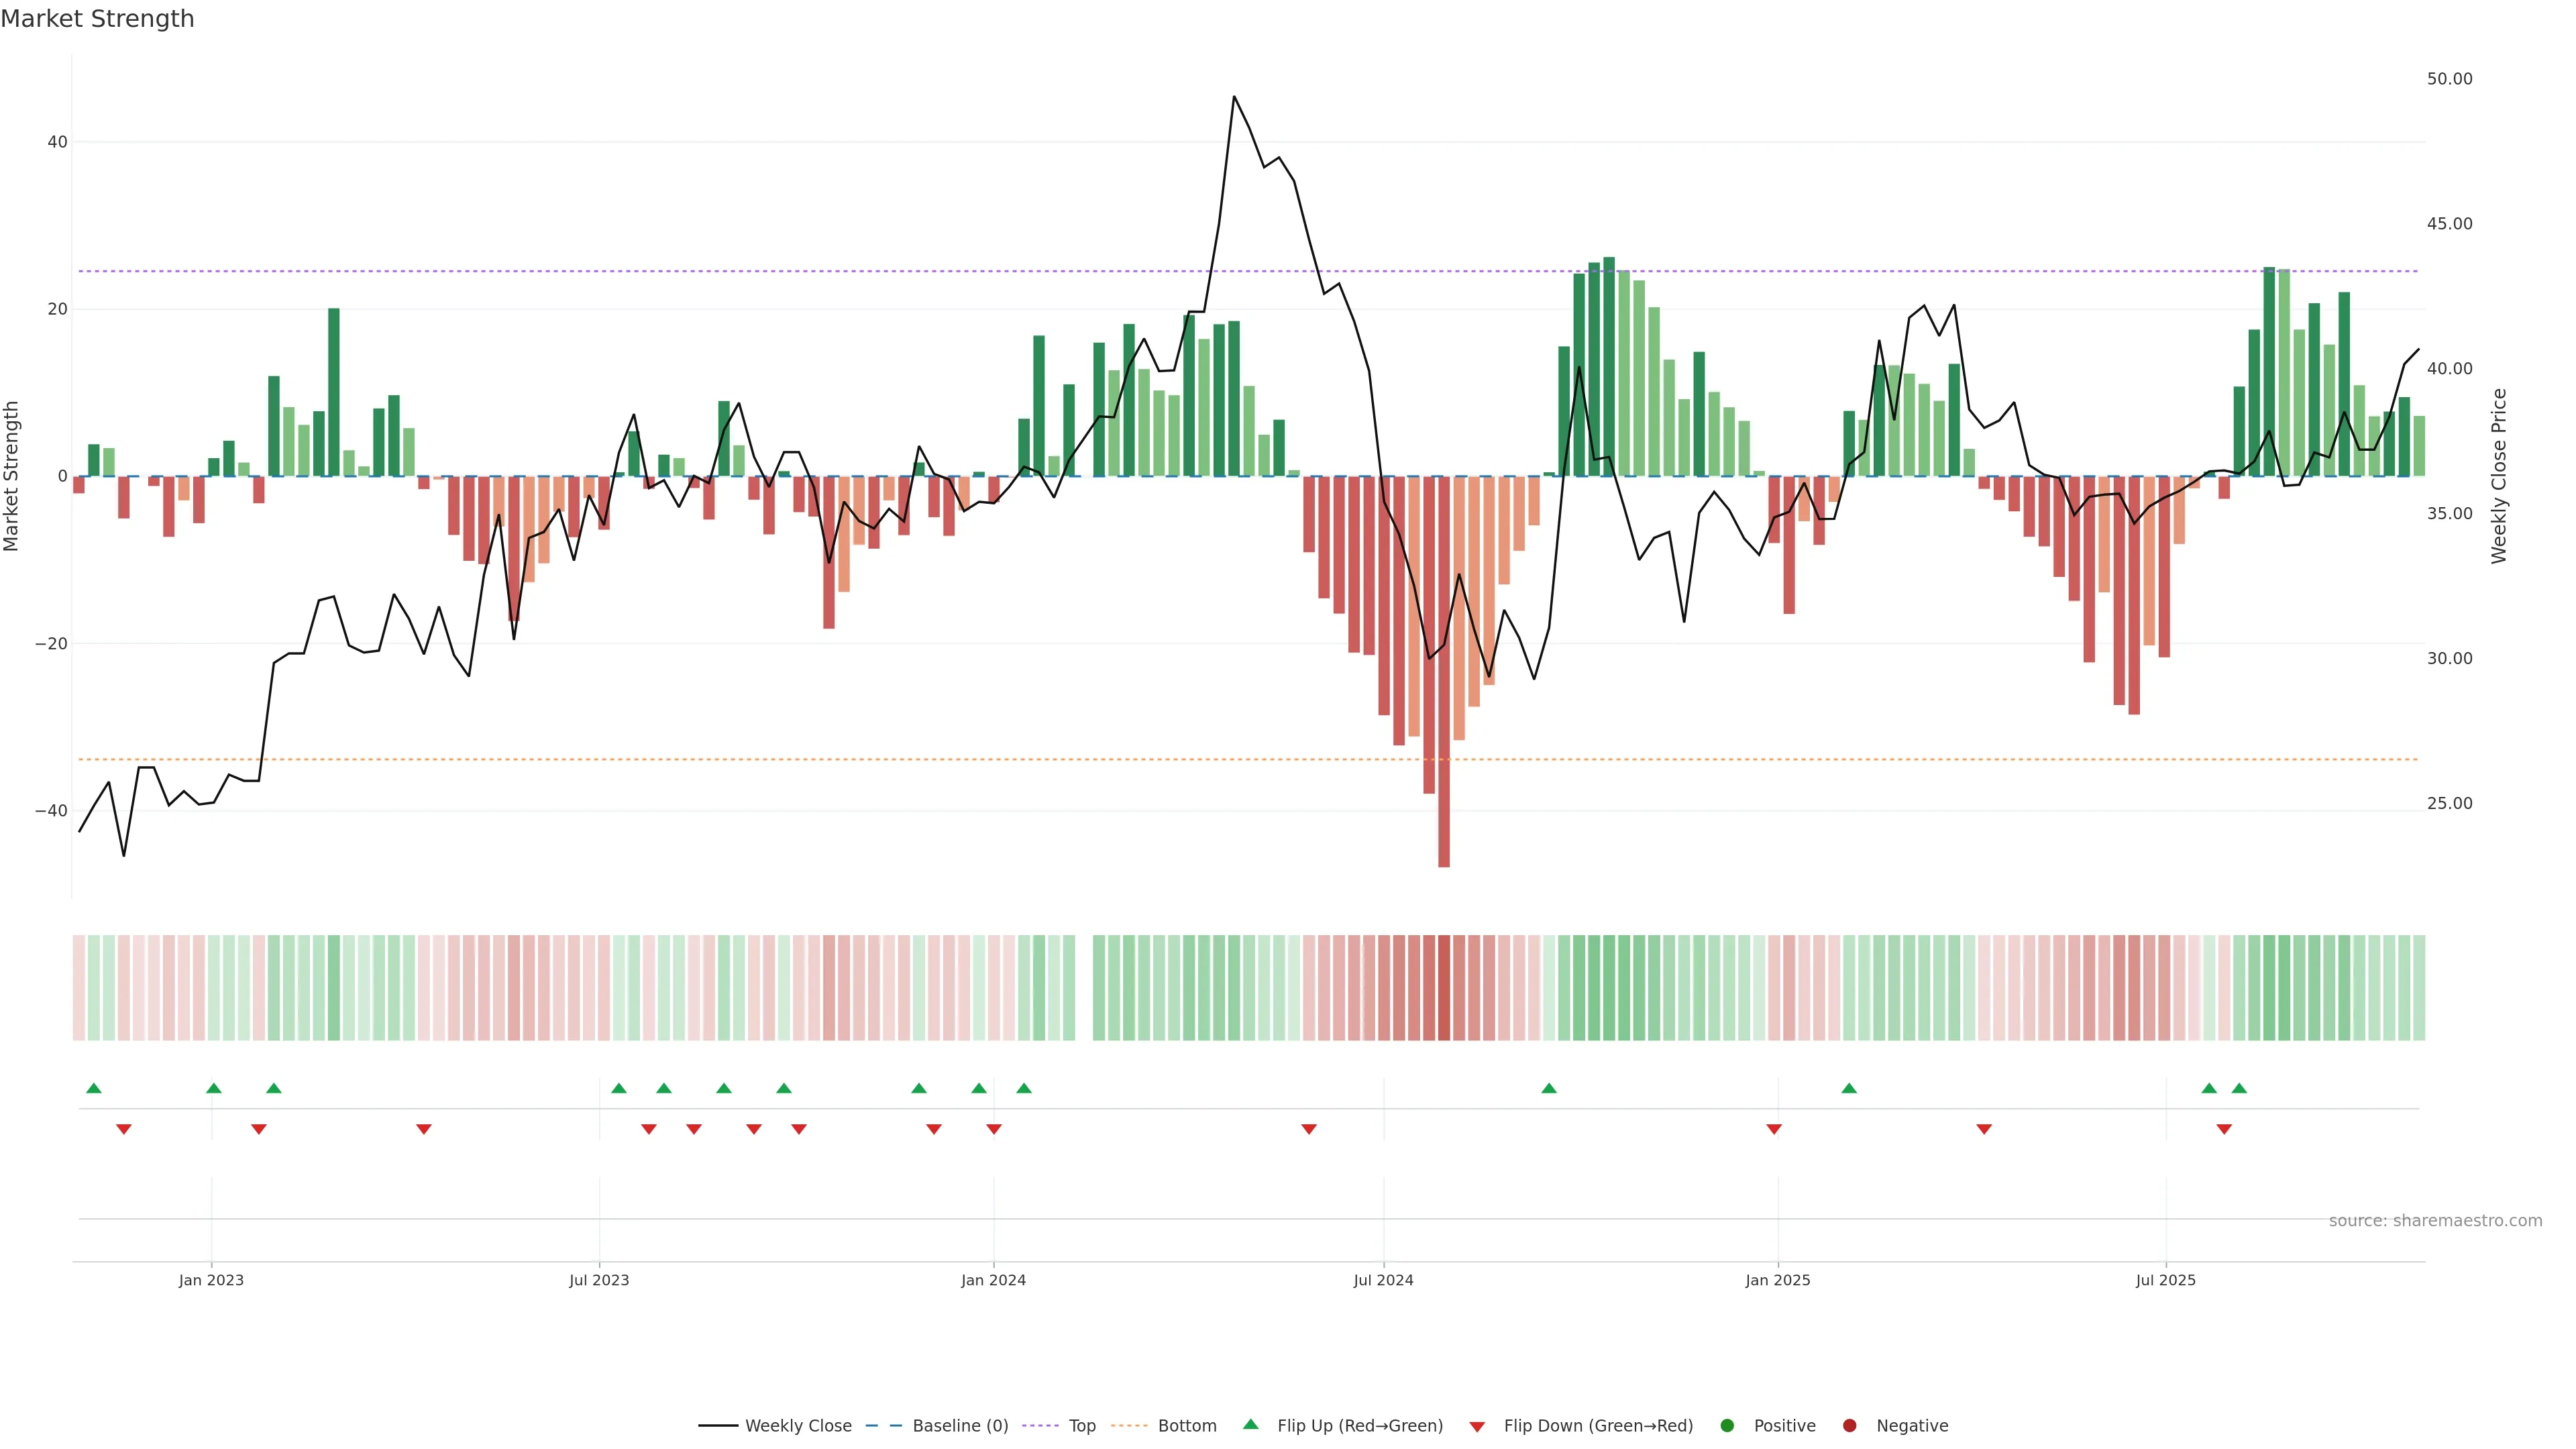The image size is (2576, 1449).
Task: Click the Flip Up green triangle legend icon
Action: 1250,1425
